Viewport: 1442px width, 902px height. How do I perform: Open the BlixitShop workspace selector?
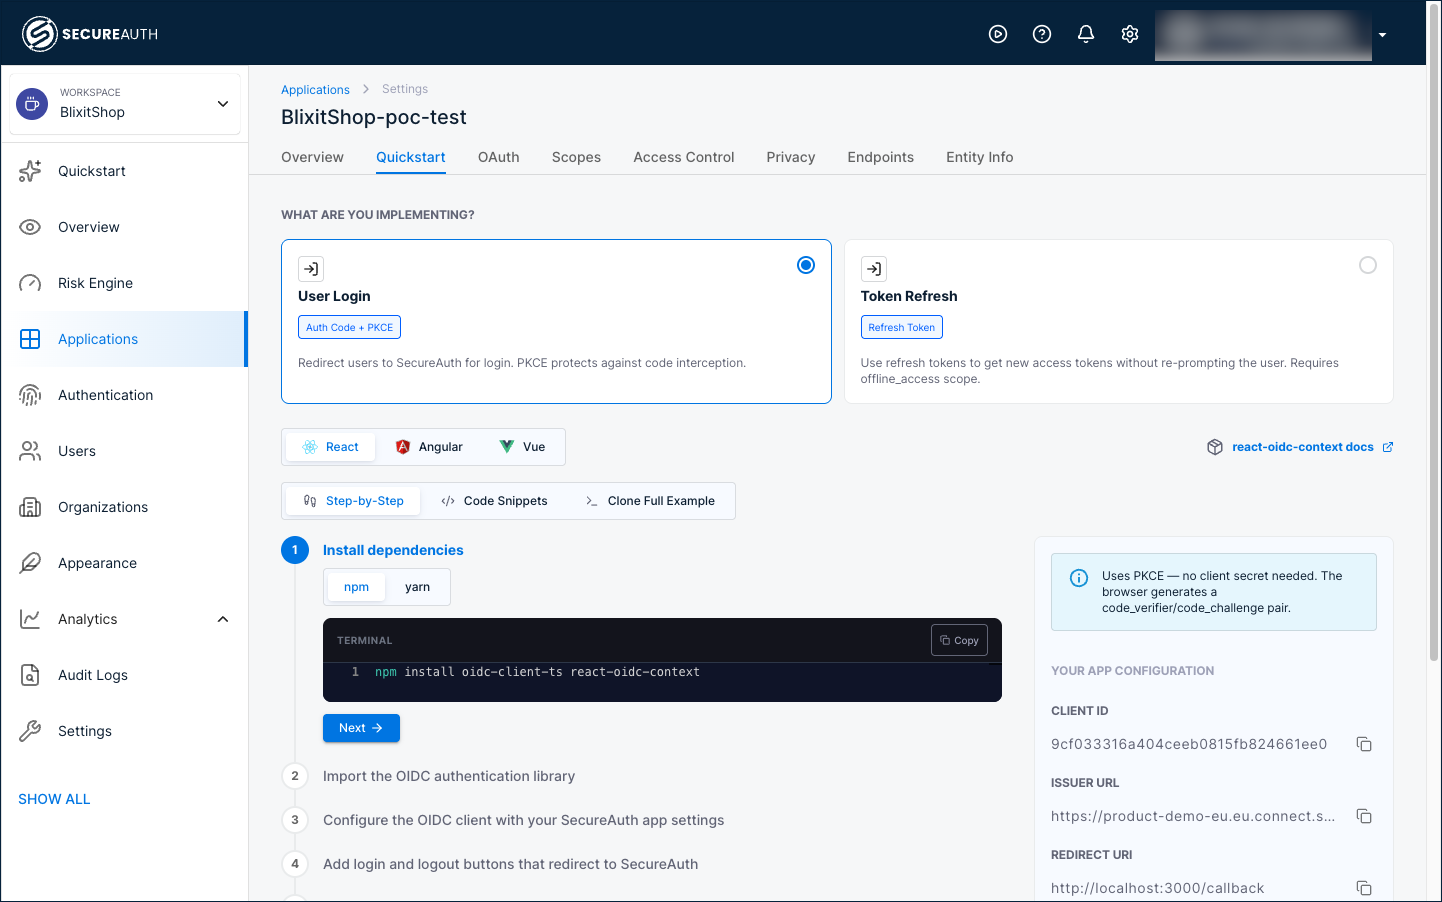125,103
